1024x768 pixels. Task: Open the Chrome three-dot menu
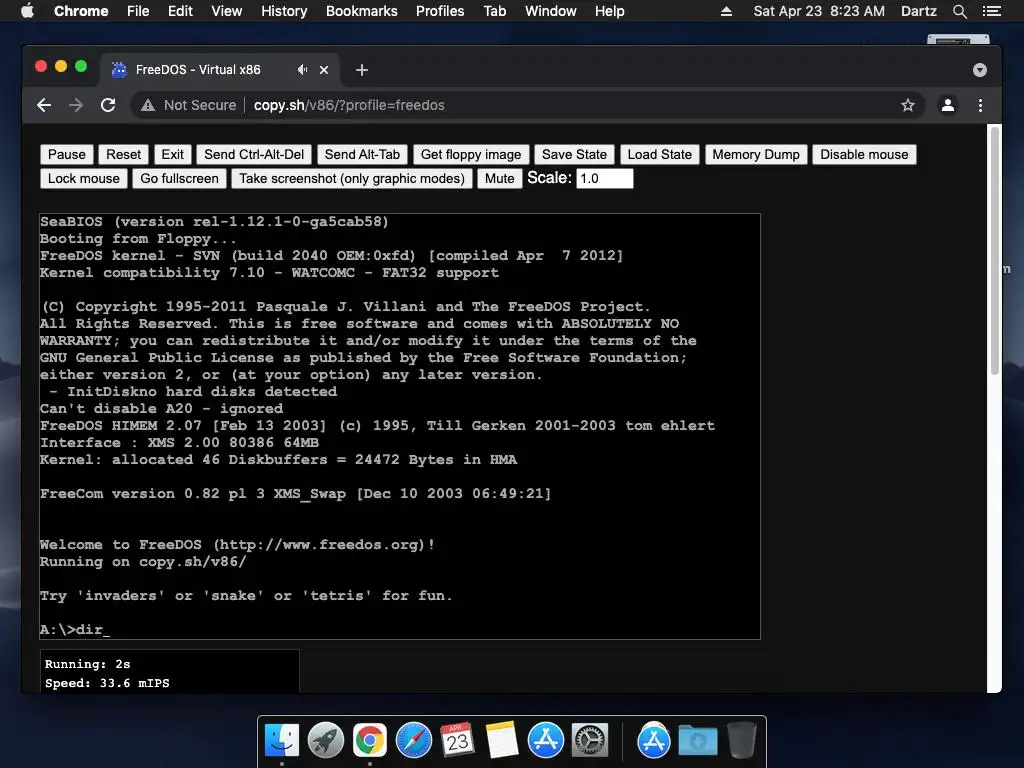[x=980, y=105]
